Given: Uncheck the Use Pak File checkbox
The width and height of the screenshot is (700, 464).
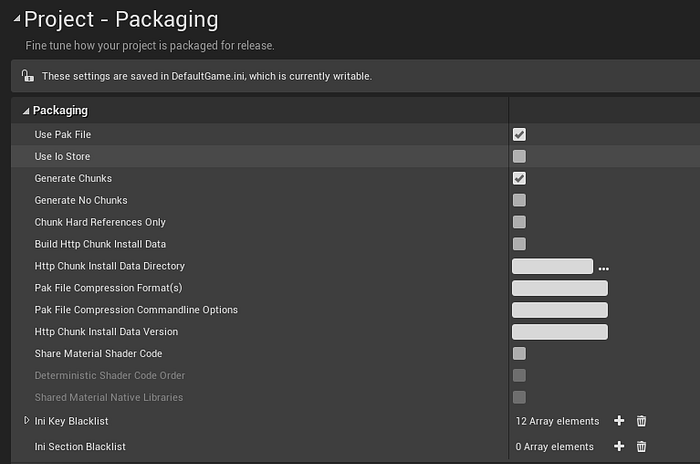Looking at the screenshot, I should [519, 134].
